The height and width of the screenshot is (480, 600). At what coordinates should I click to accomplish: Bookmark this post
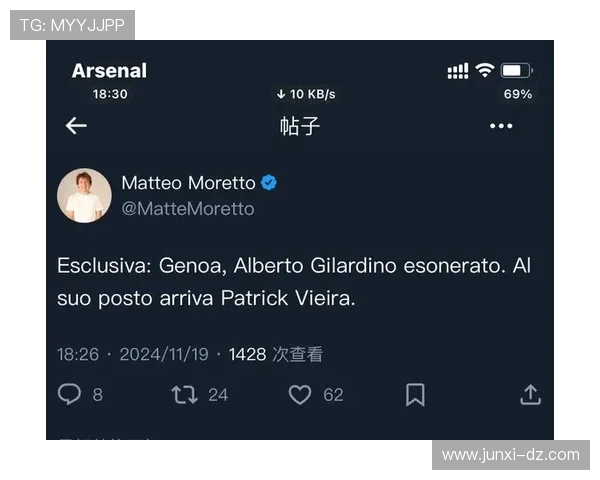pos(415,395)
